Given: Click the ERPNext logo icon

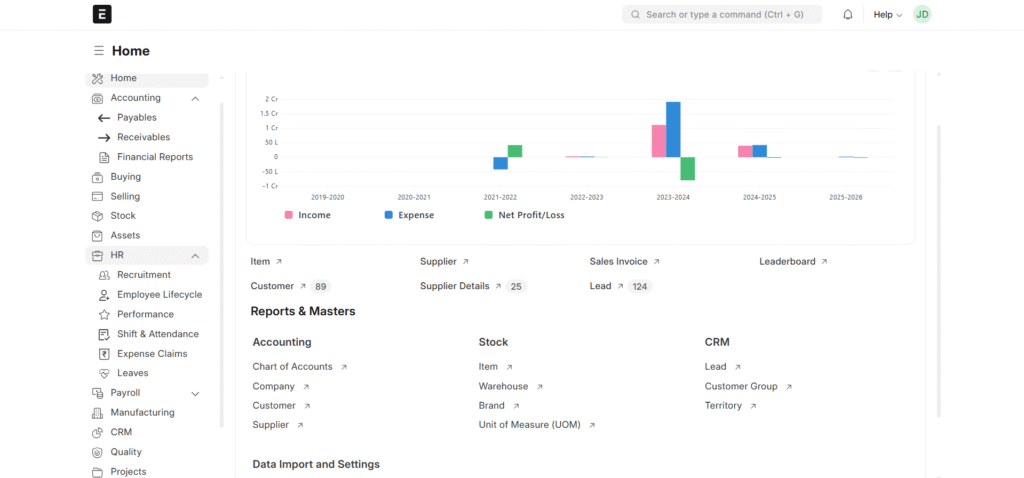Looking at the screenshot, I should tap(102, 14).
